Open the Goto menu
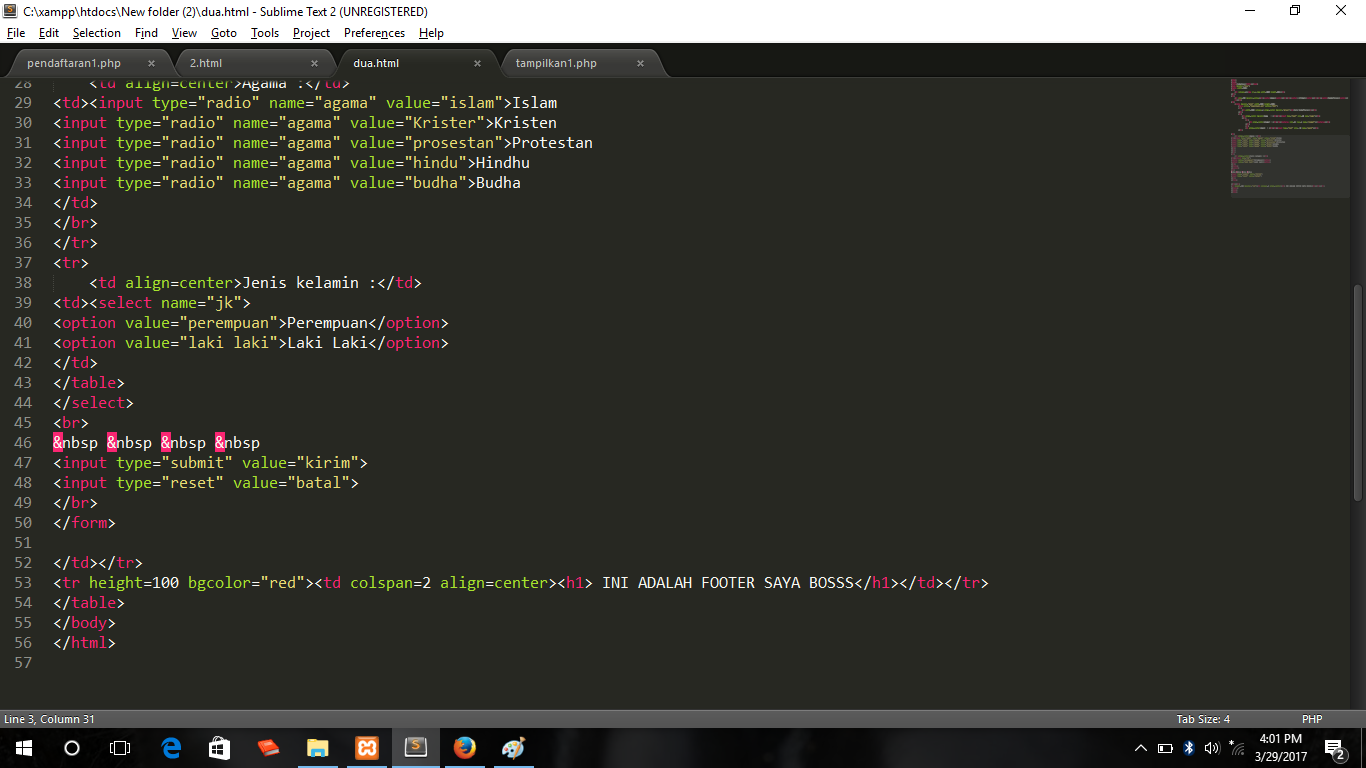This screenshot has height=768, width=1366. [x=224, y=33]
